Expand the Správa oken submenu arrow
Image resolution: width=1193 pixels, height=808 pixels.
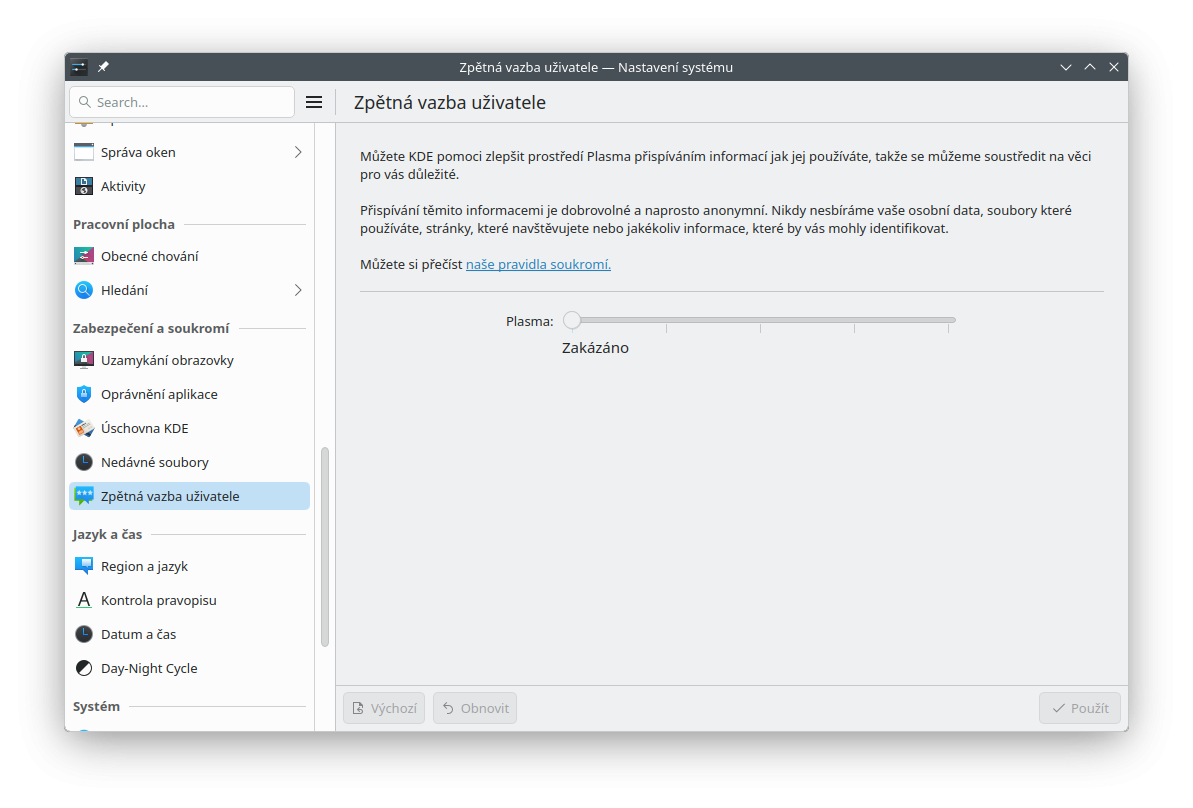pyautogui.click(x=298, y=152)
